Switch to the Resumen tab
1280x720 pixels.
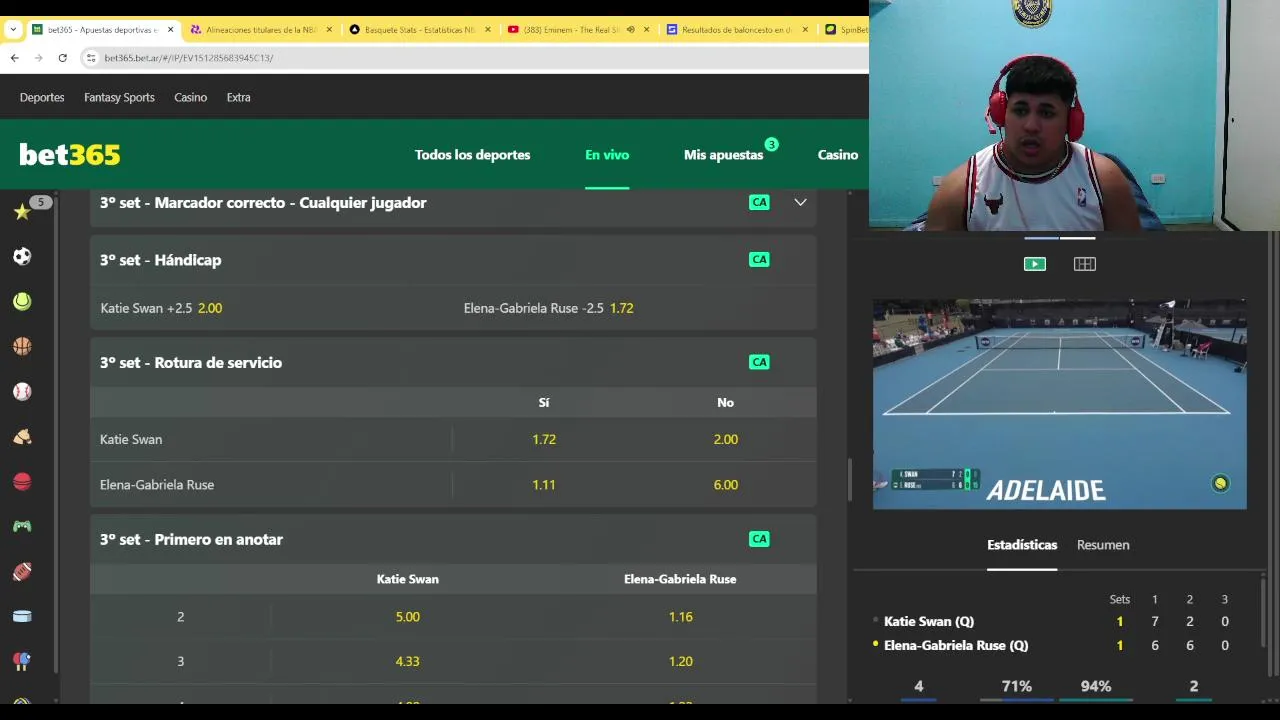click(x=1103, y=545)
